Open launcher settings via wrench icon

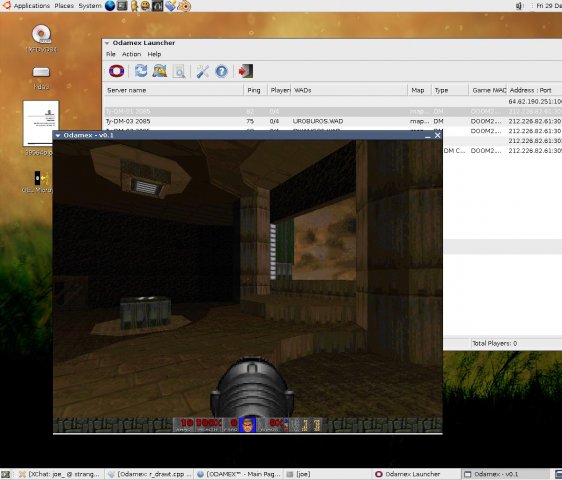203,71
